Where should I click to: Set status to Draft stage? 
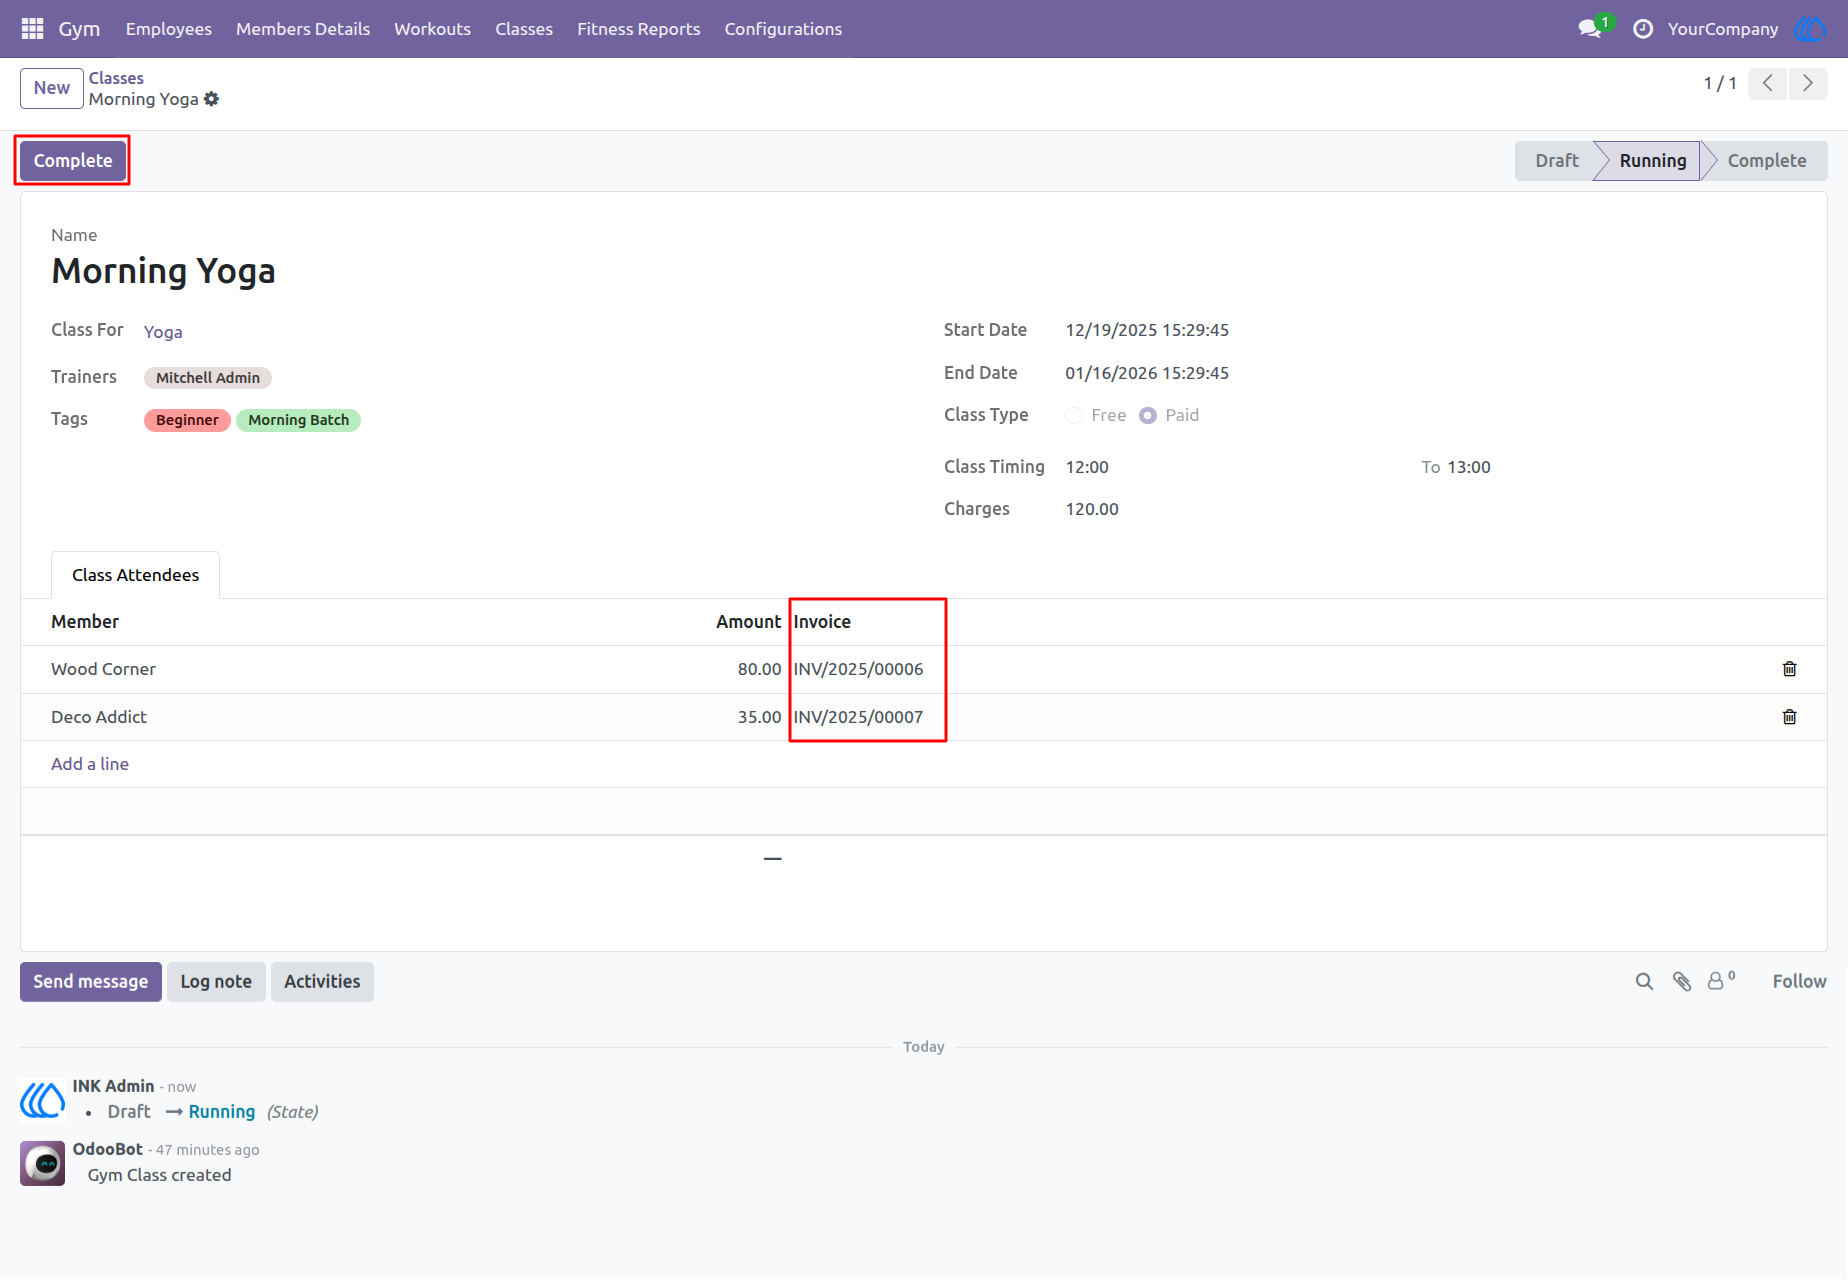(1556, 161)
